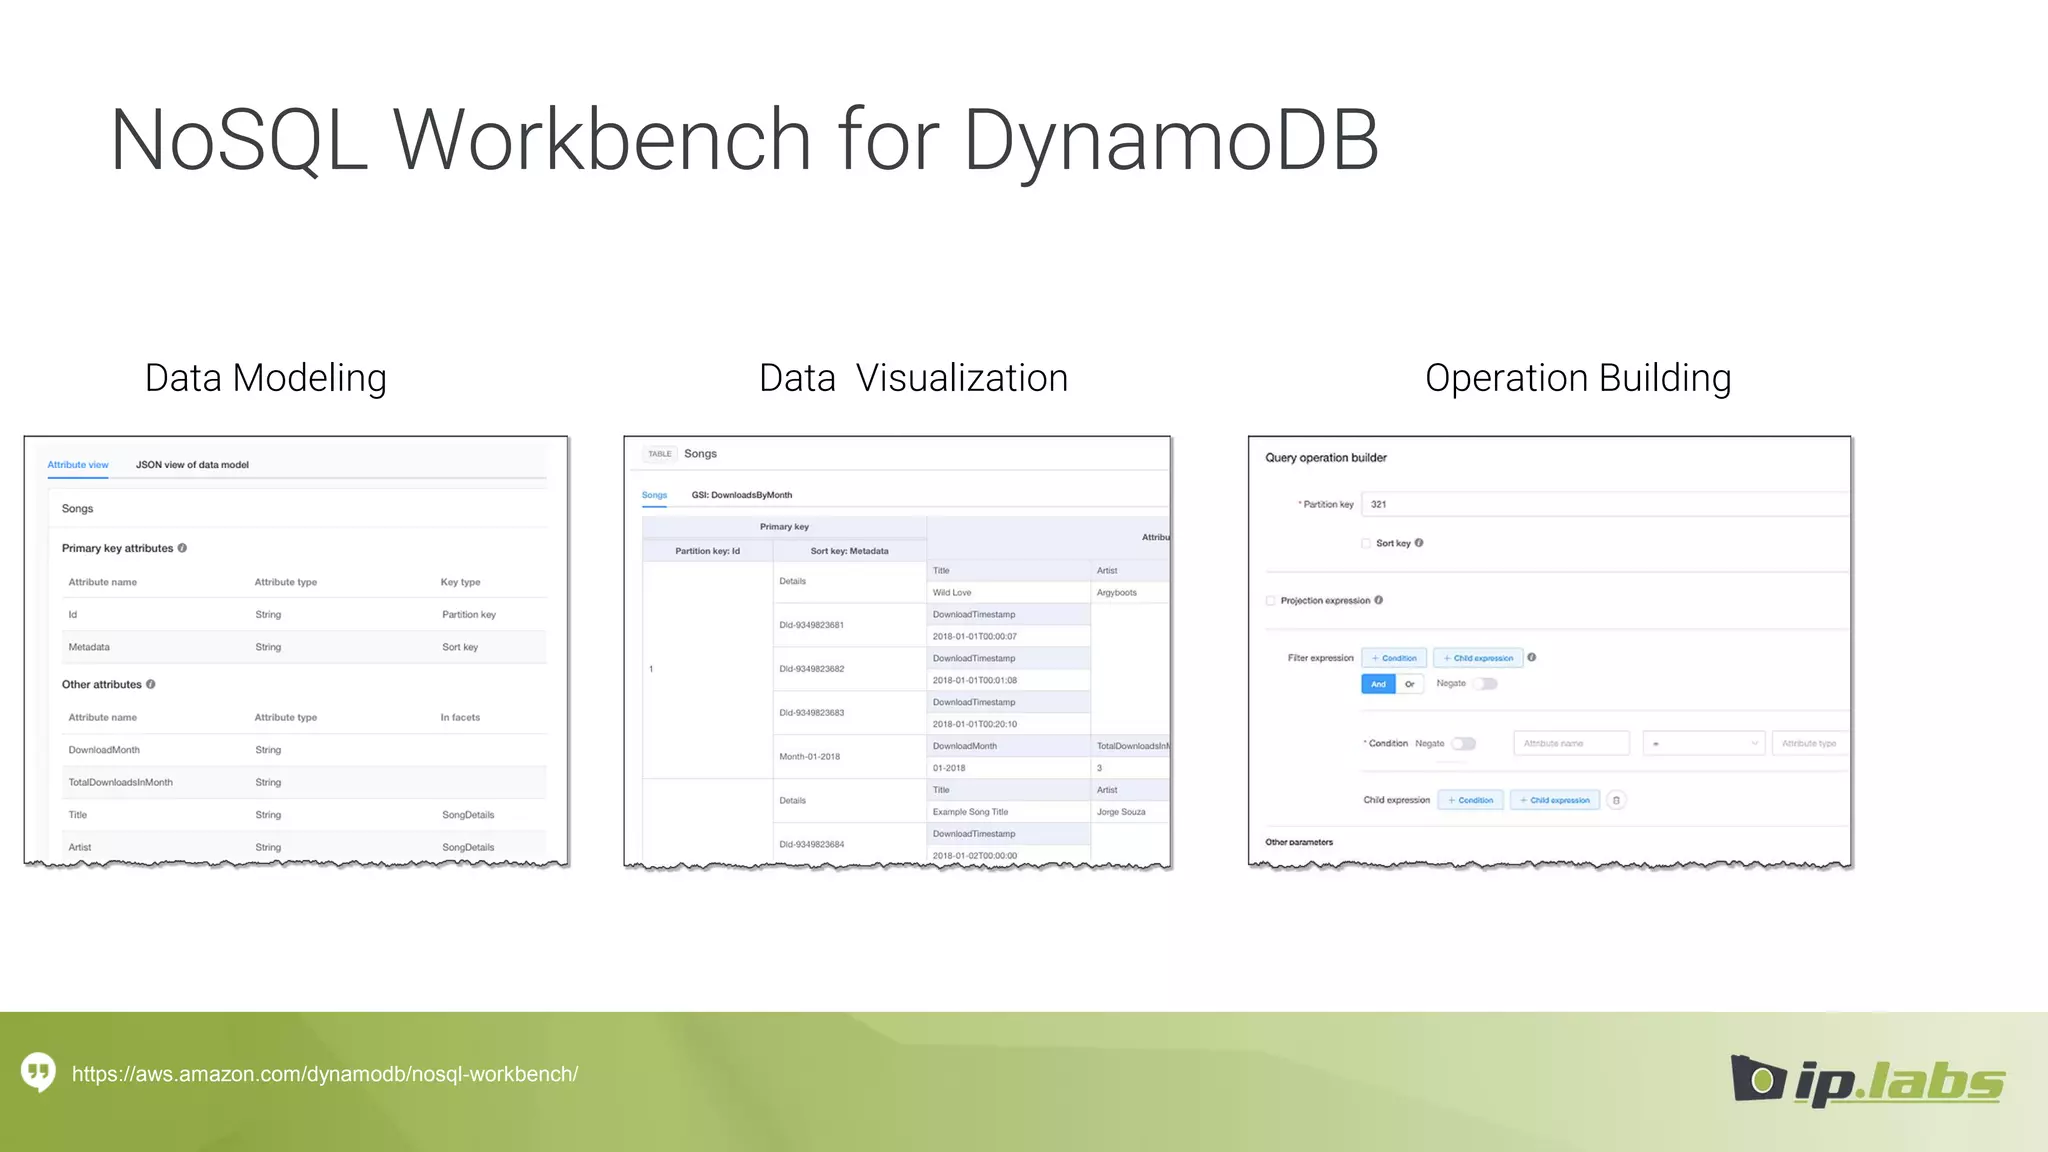
Task: Click the 'Partition key: Id' column header
Action: pyautogui.click(x=708, y=551)
